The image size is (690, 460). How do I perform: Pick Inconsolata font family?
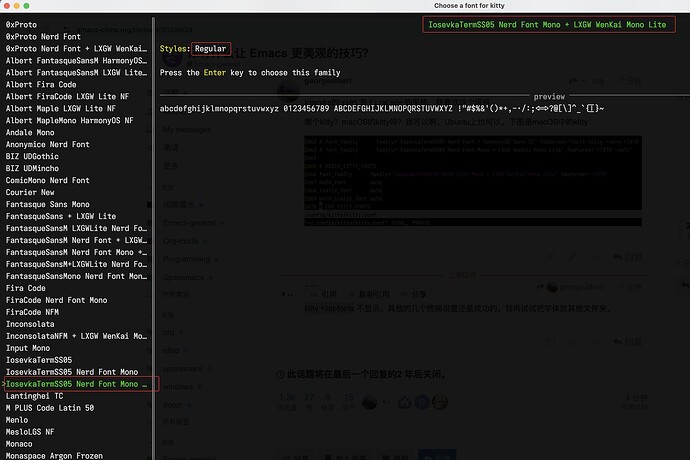pyautogui.click(x=31, y=324)
